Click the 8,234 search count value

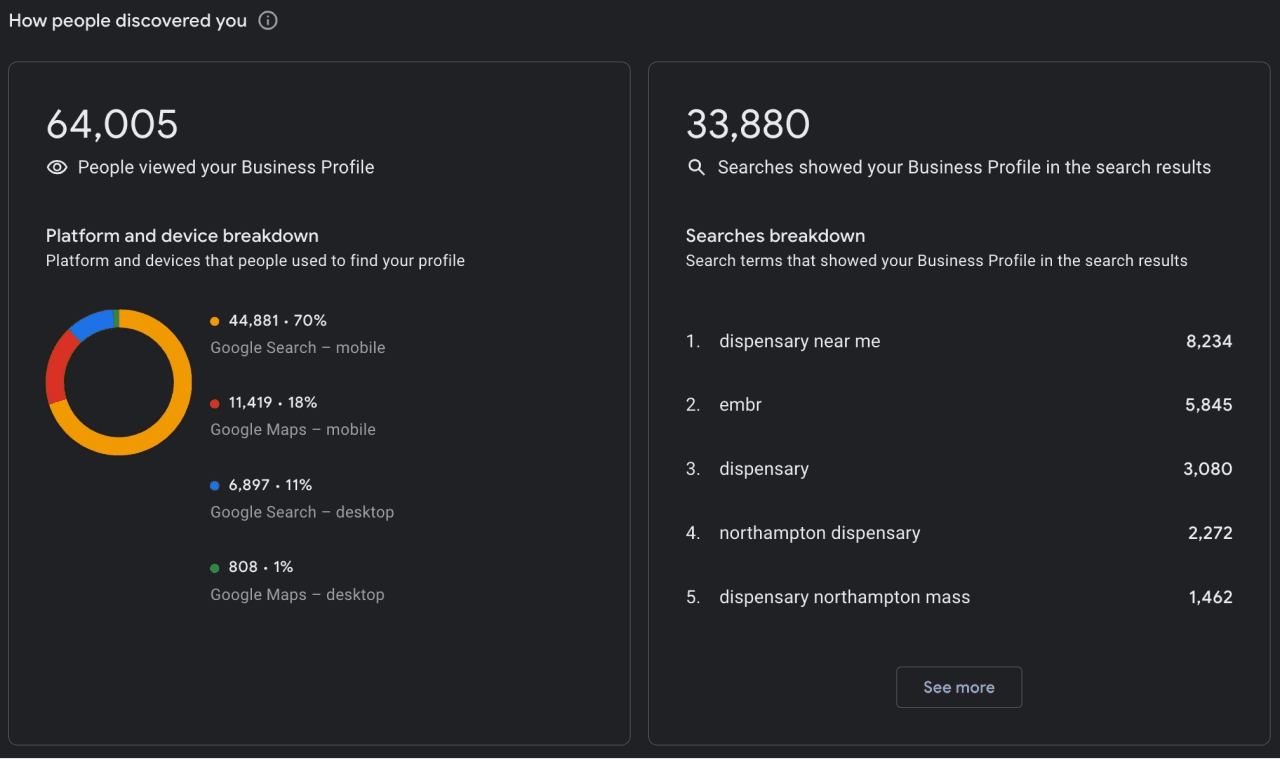click(1209, 341)
